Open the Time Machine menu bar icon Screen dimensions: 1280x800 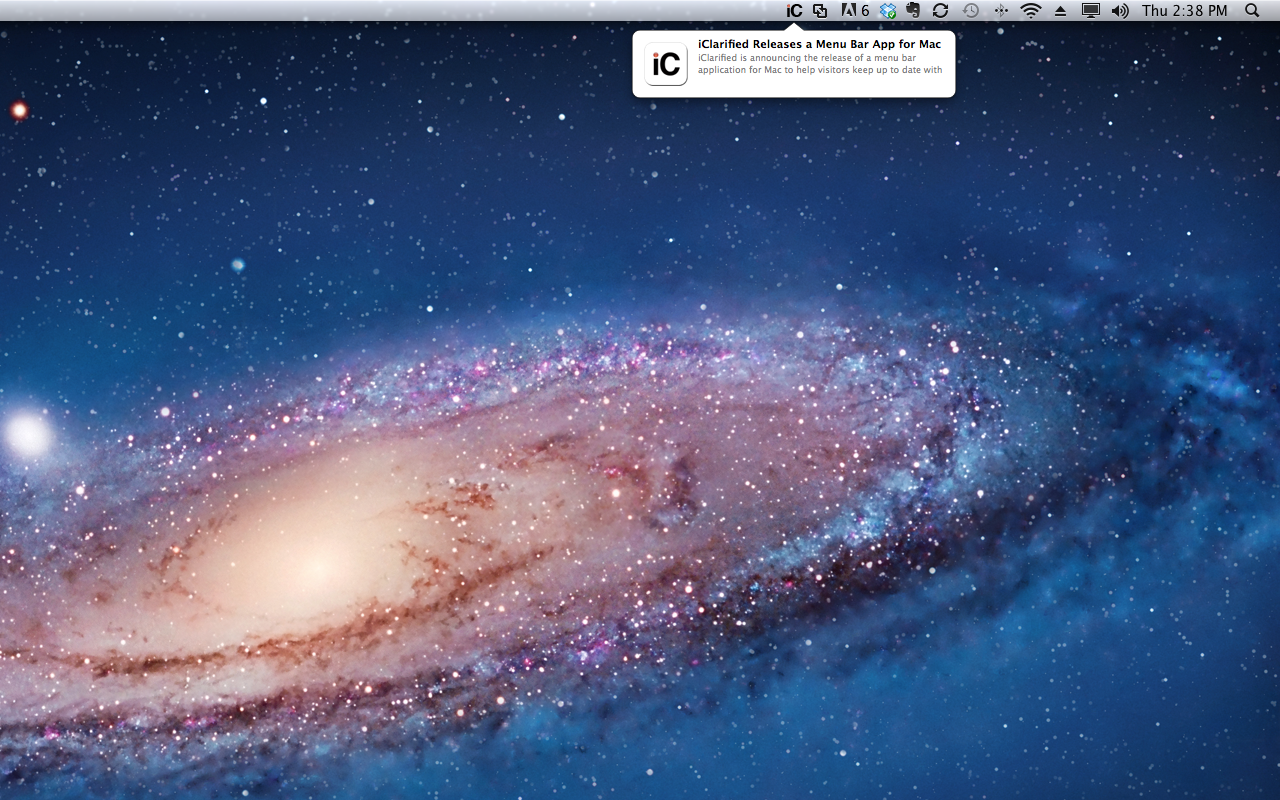[x=970, y=11]
